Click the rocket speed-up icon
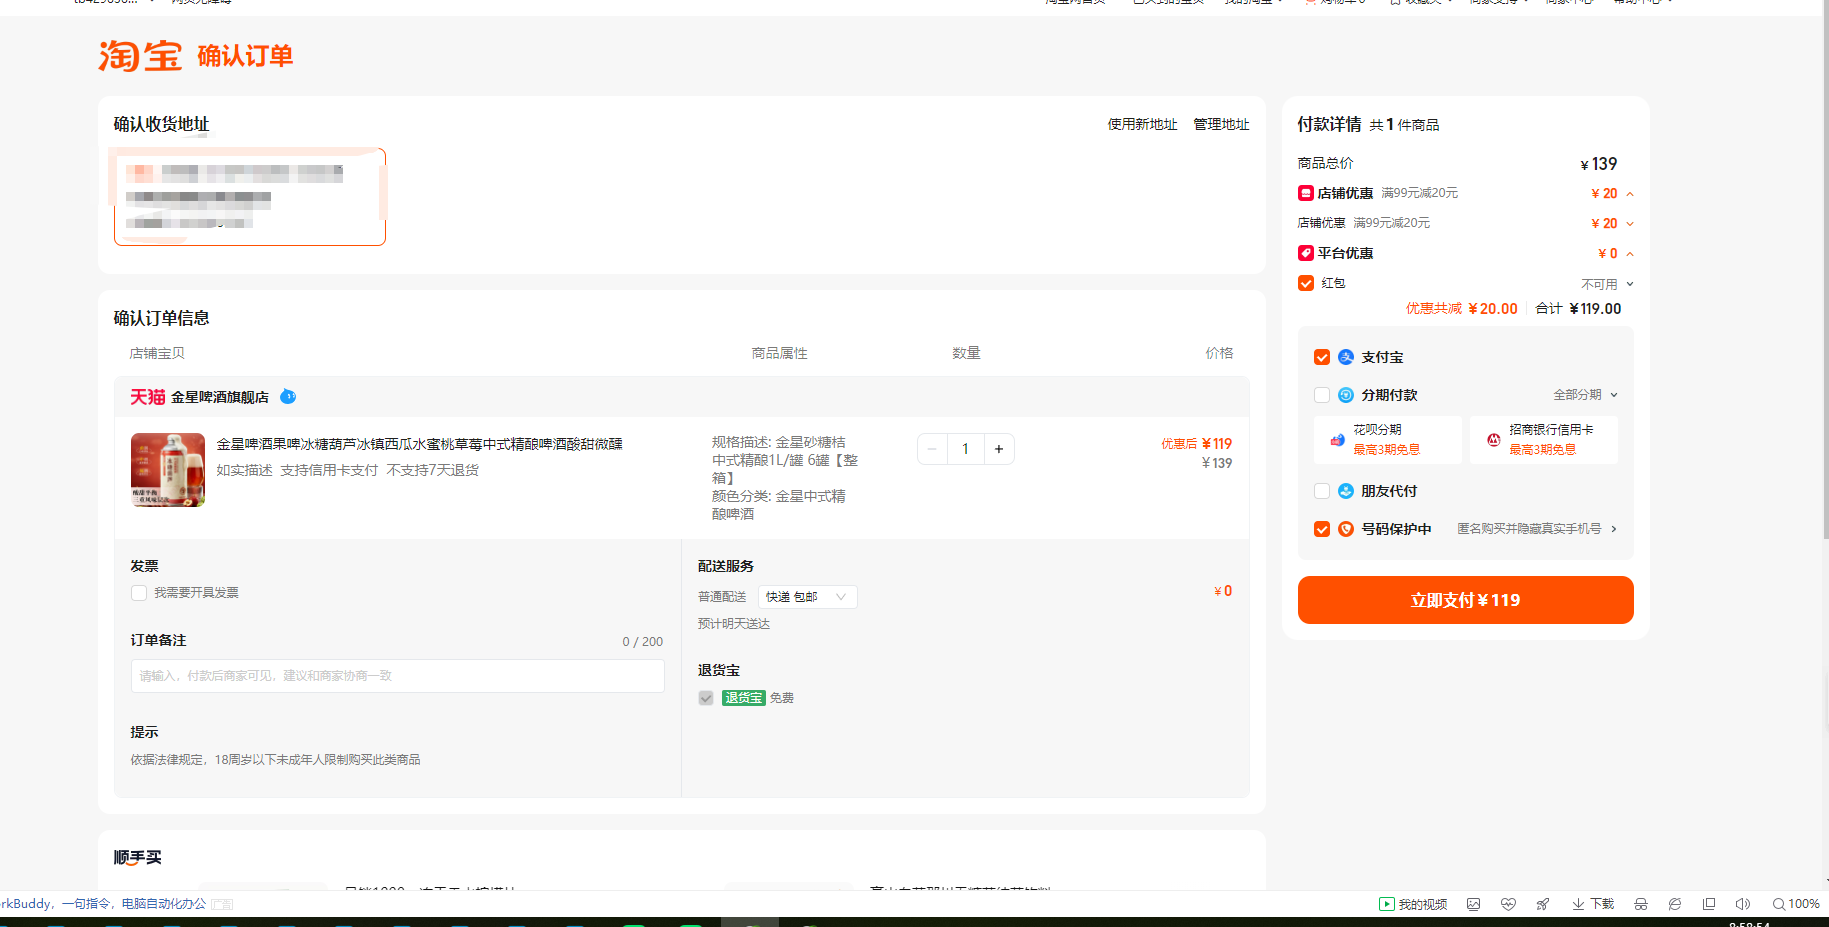Screen dimensions: 1829x927 pos(1543,904)
